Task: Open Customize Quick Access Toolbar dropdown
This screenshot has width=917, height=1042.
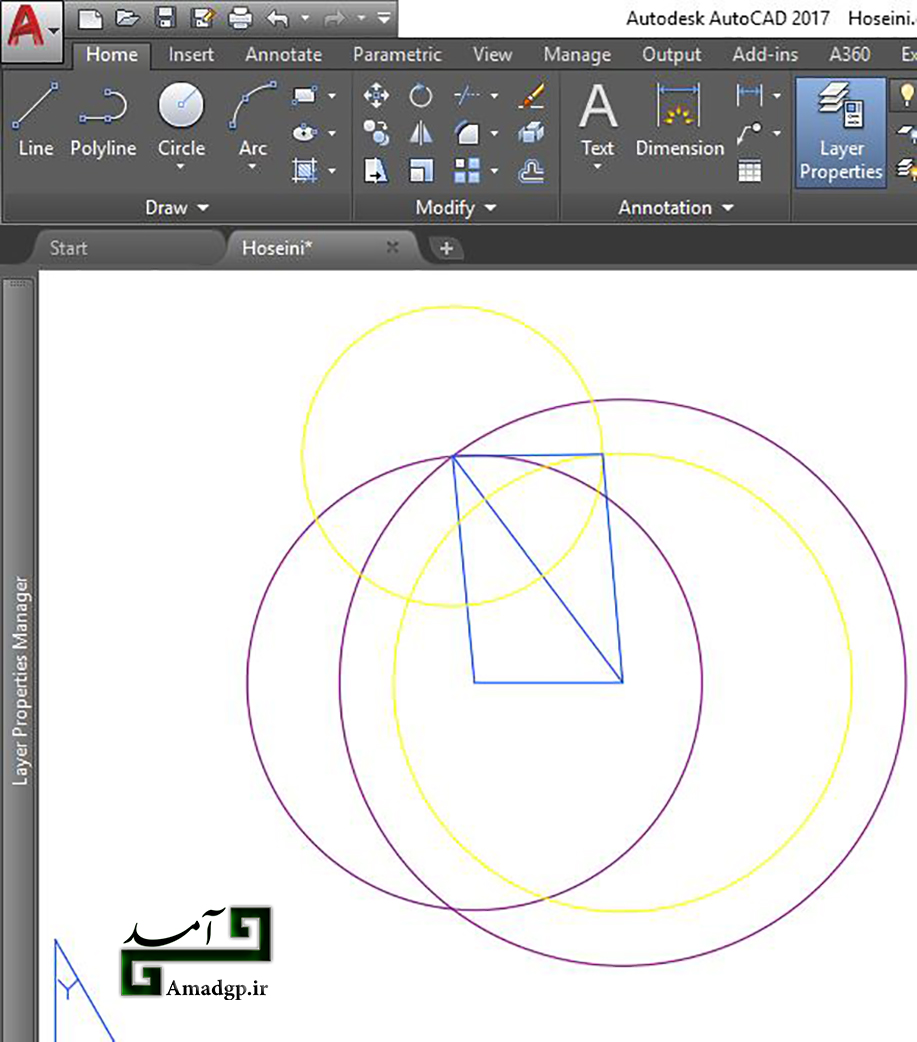Action: pyautogui.click(x=383, y=18)
